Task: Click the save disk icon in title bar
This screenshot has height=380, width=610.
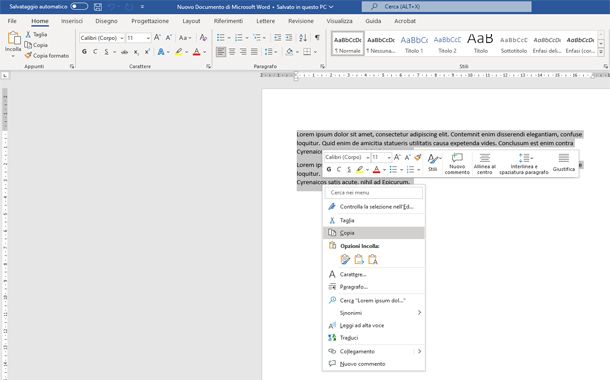Action: point(98,7)
